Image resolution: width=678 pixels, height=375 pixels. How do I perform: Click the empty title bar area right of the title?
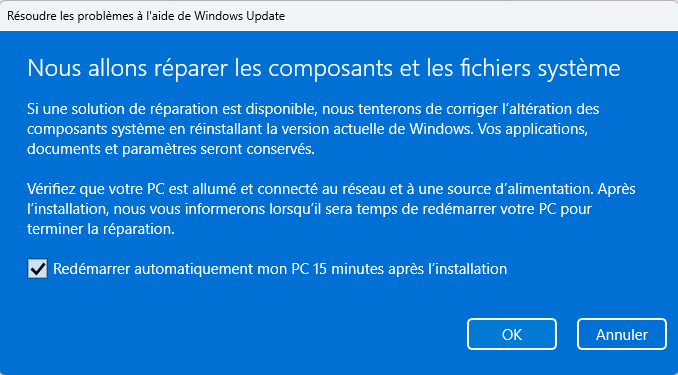pyautogui.click(x=480, y=16)
